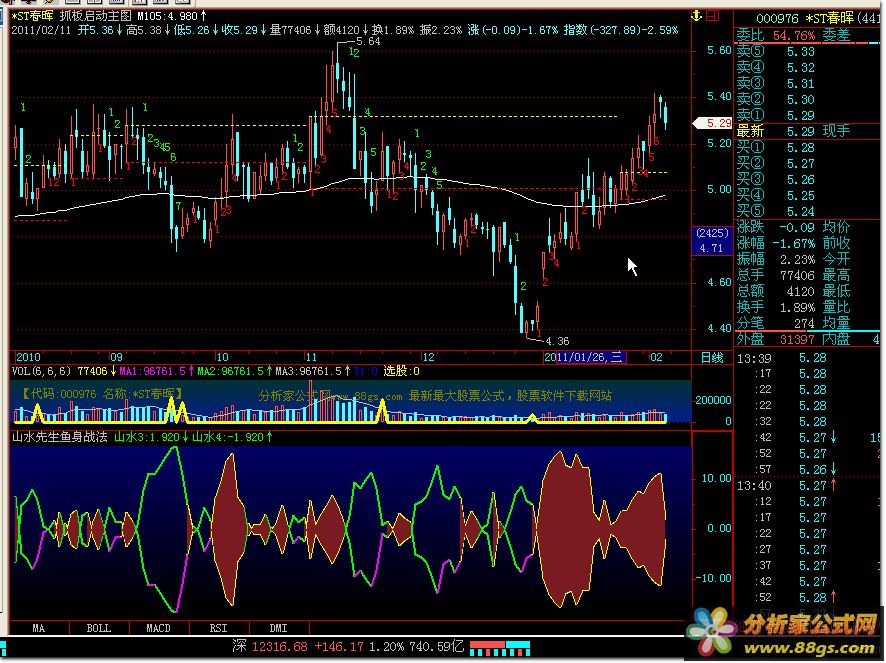Screen dimensions: 886x663
Task: Click the 山水先生鱼身战法 indicator title
Action: point(60,437)
